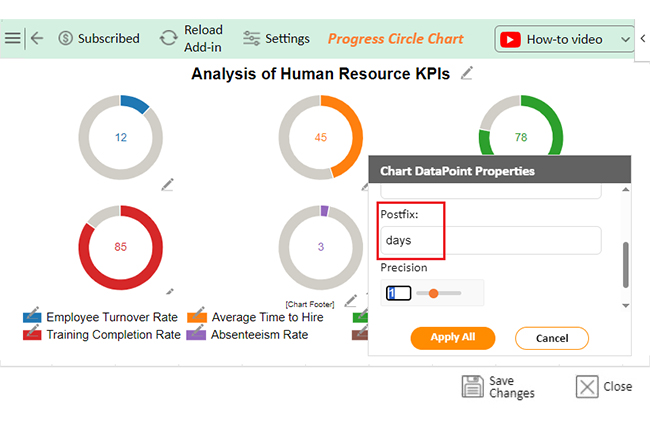Screen dimensions: 650x426
Task: Click scroll down arrow in properties panel
Action: (x=626, y=306)
